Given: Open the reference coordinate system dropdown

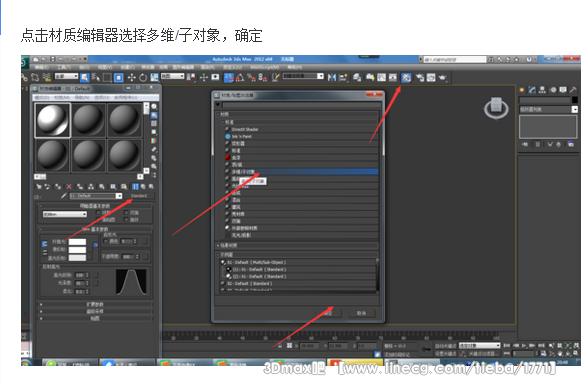Looking at the screenshot, I should [x=172, y=76].
